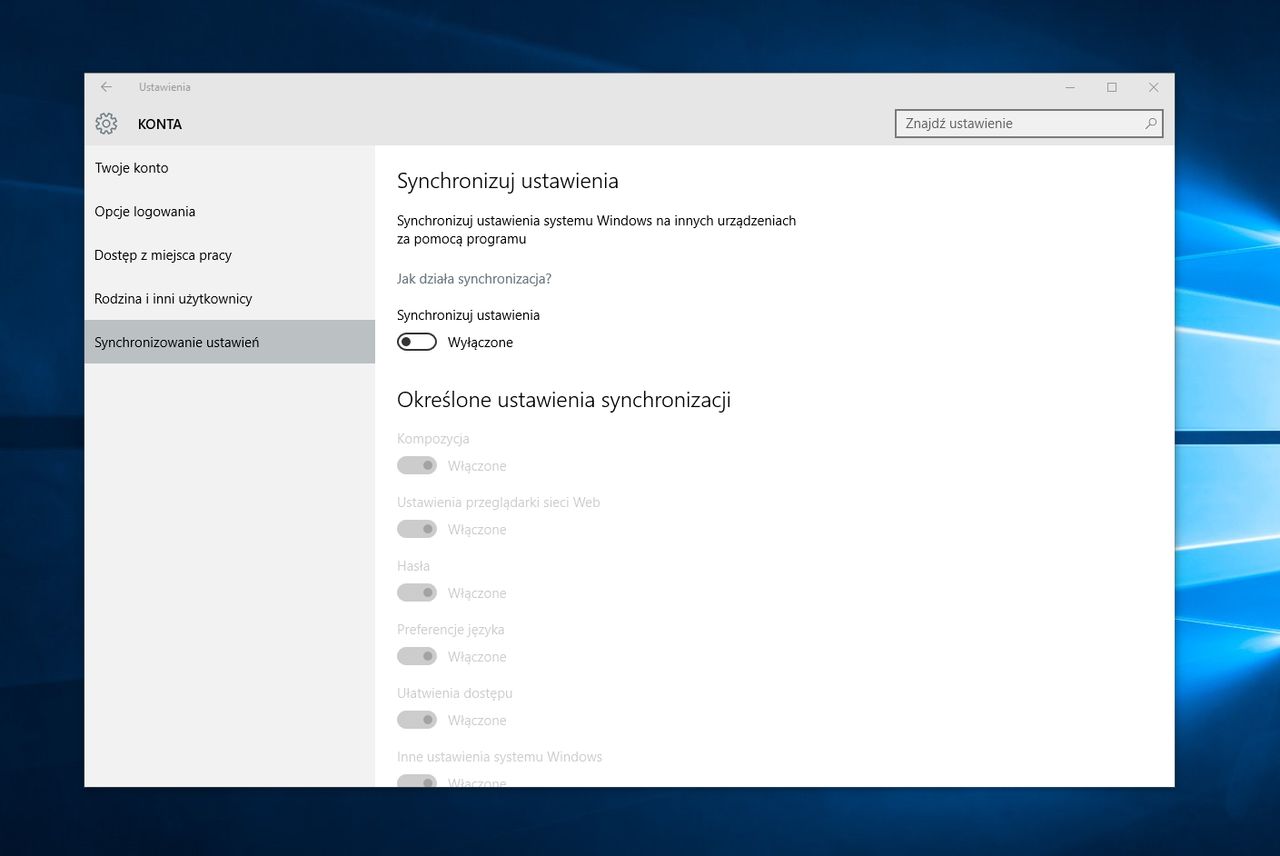1280x856 pixels.
Task: Click the settings gear icon beside KONTA
Action: 106,124
